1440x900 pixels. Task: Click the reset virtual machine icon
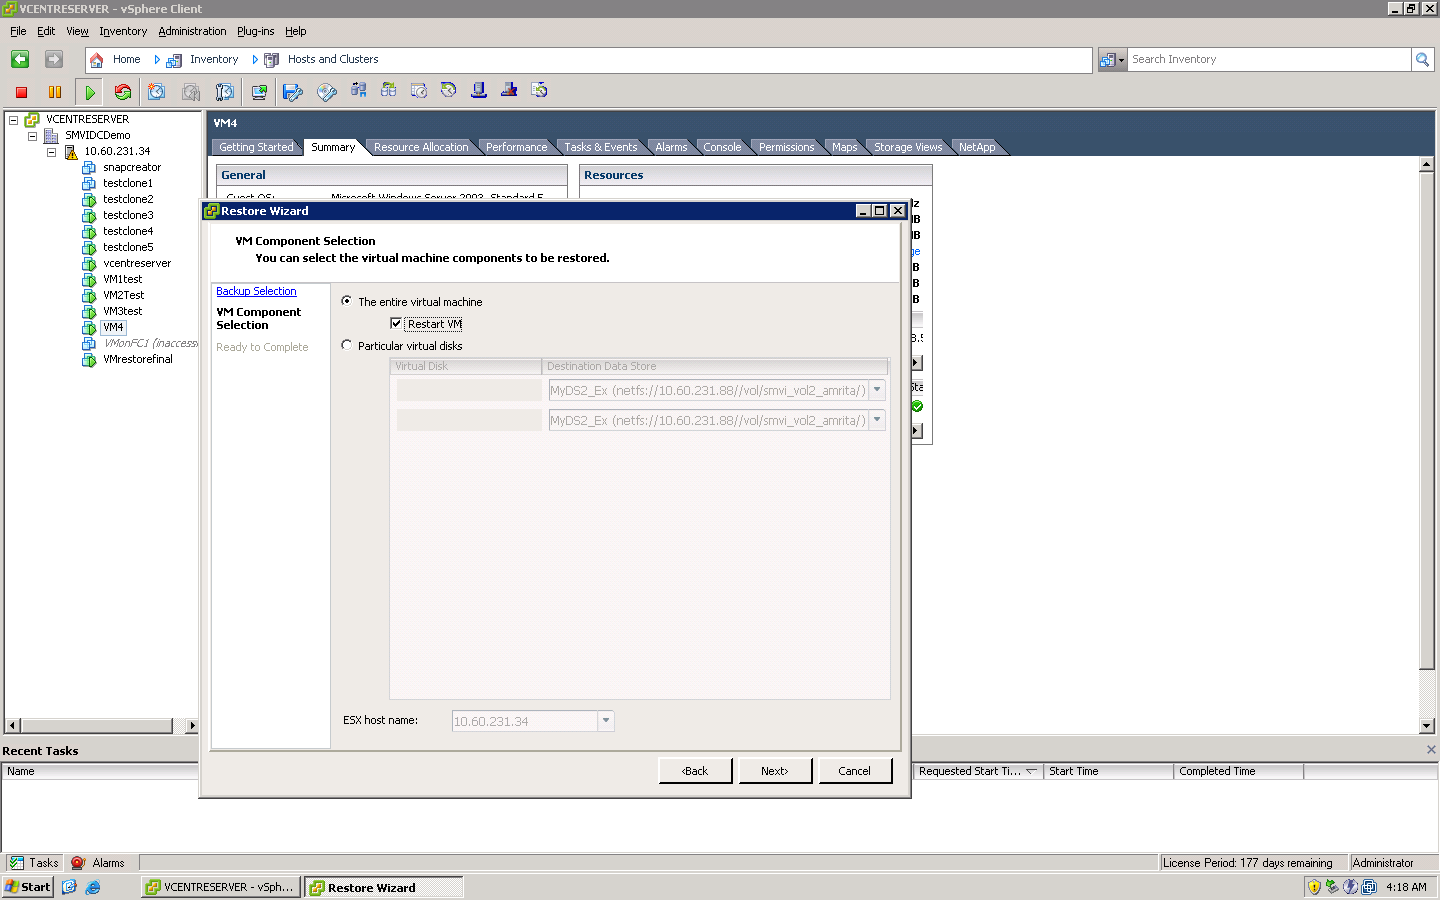123,92
